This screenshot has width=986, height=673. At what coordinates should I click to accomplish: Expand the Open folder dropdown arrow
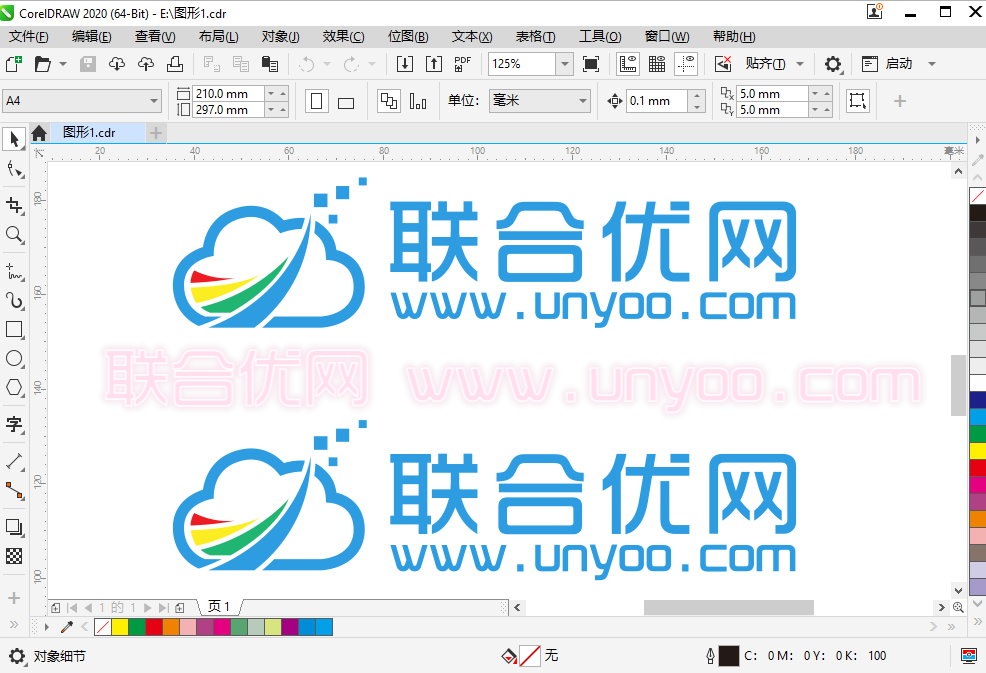(x=63, y=64)
